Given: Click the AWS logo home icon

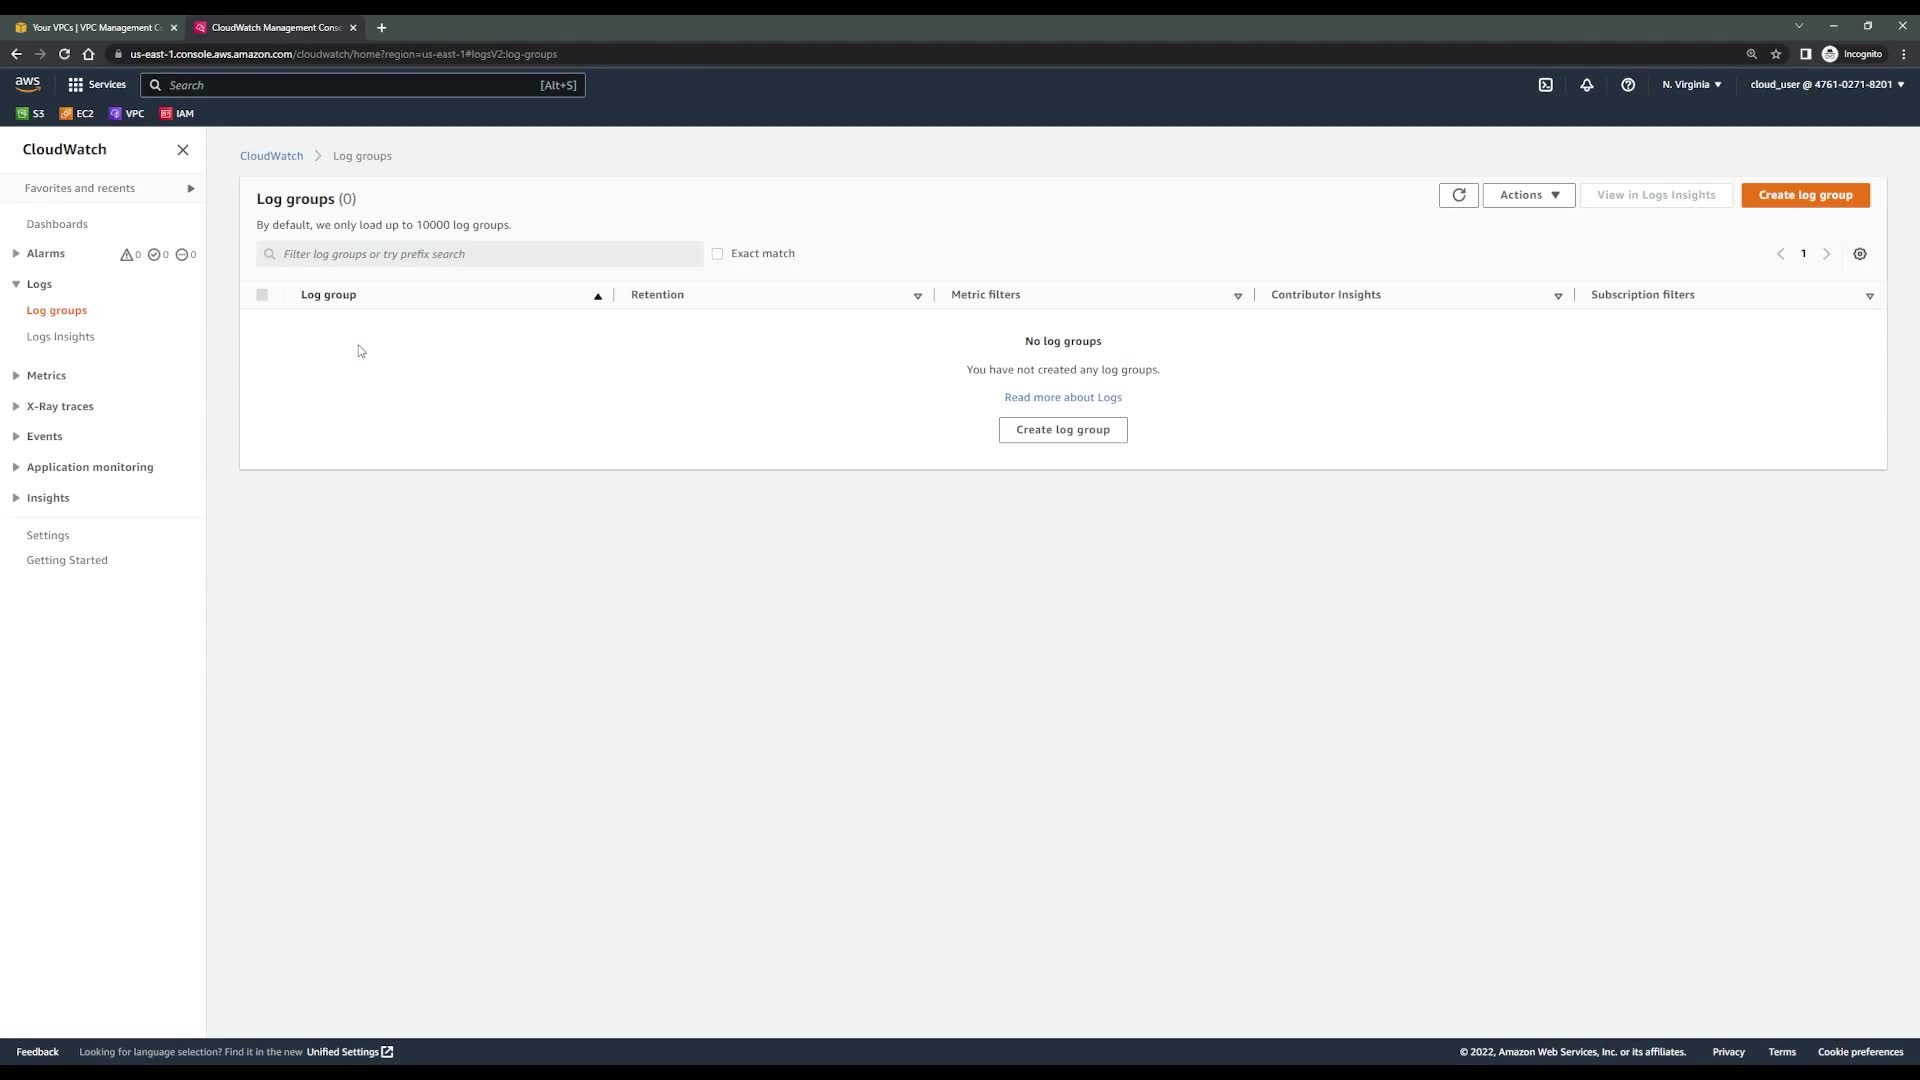Looking at the screenshot, I should (27, 84).
